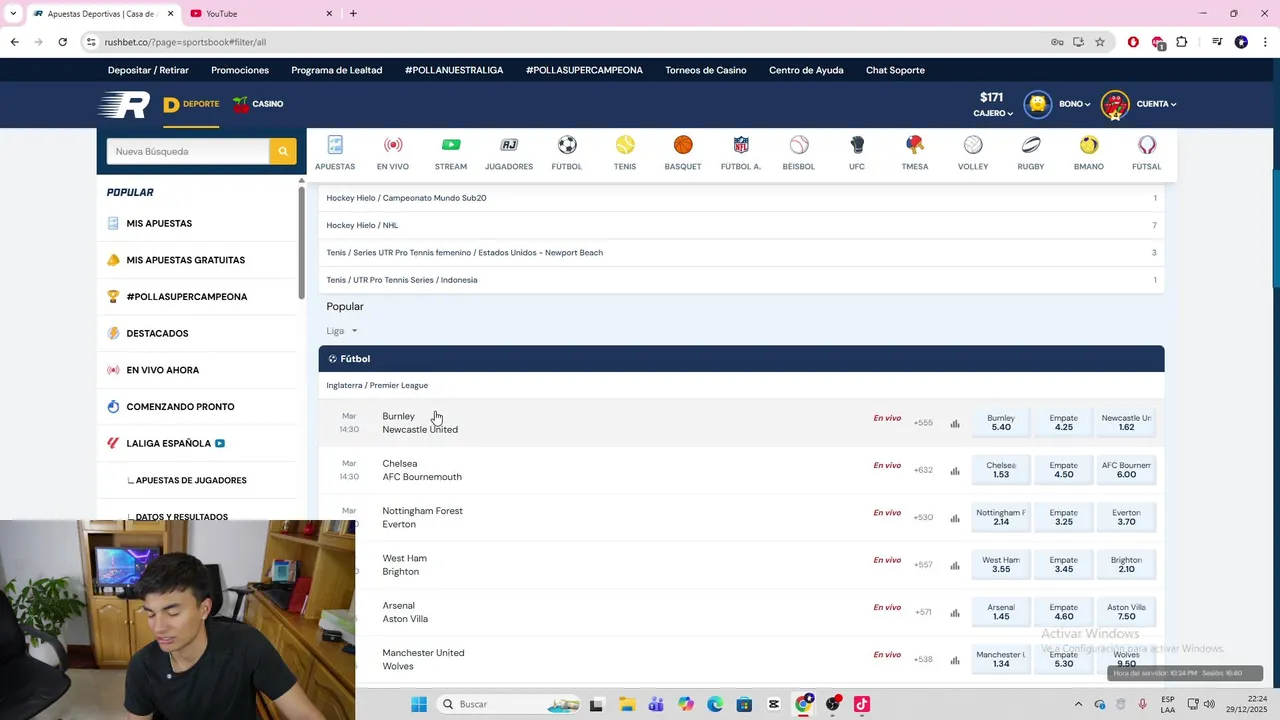The image size is (1280, 720).
Task: Open TikTok from the Windows taskbar
Action: coord(861,704)
